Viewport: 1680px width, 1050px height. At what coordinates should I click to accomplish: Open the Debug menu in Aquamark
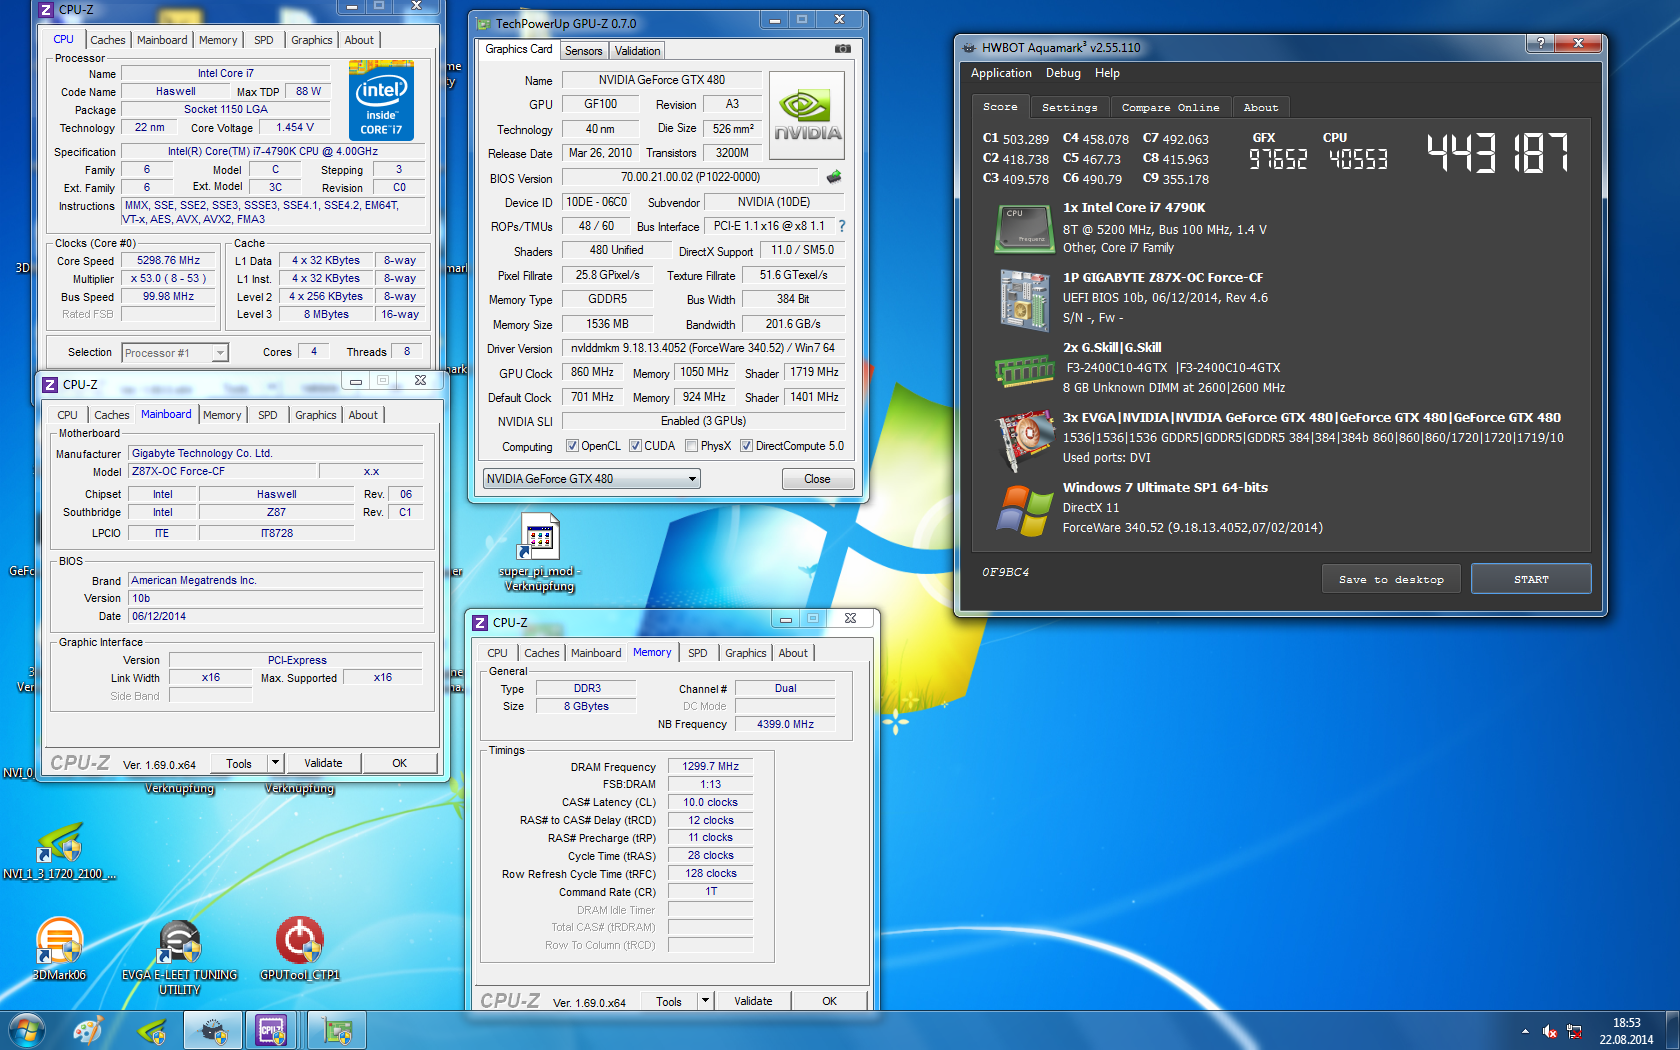pyautogui.click(x=1063, y=73)
